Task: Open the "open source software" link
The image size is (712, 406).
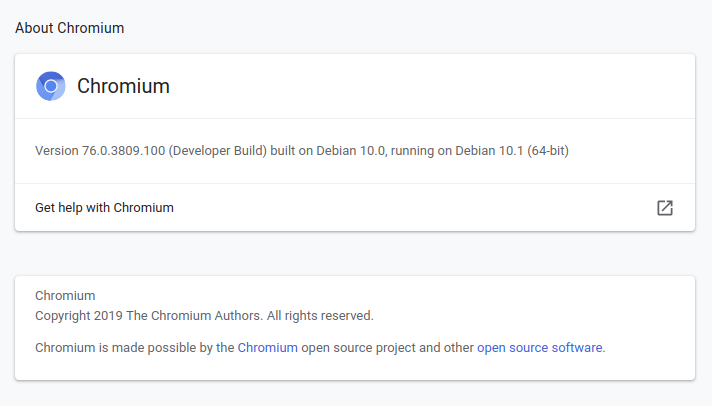Action: (x=540, y=348)
